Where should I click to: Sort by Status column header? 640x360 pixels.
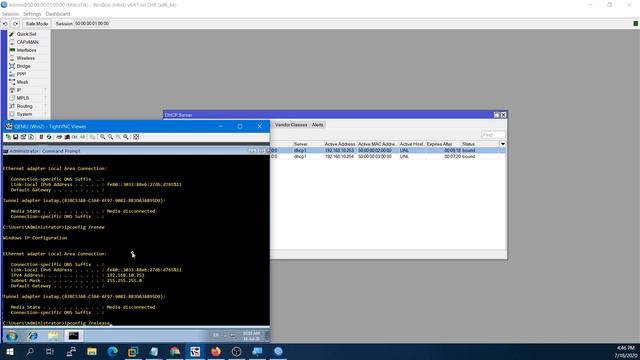click(x=480, y=144)
